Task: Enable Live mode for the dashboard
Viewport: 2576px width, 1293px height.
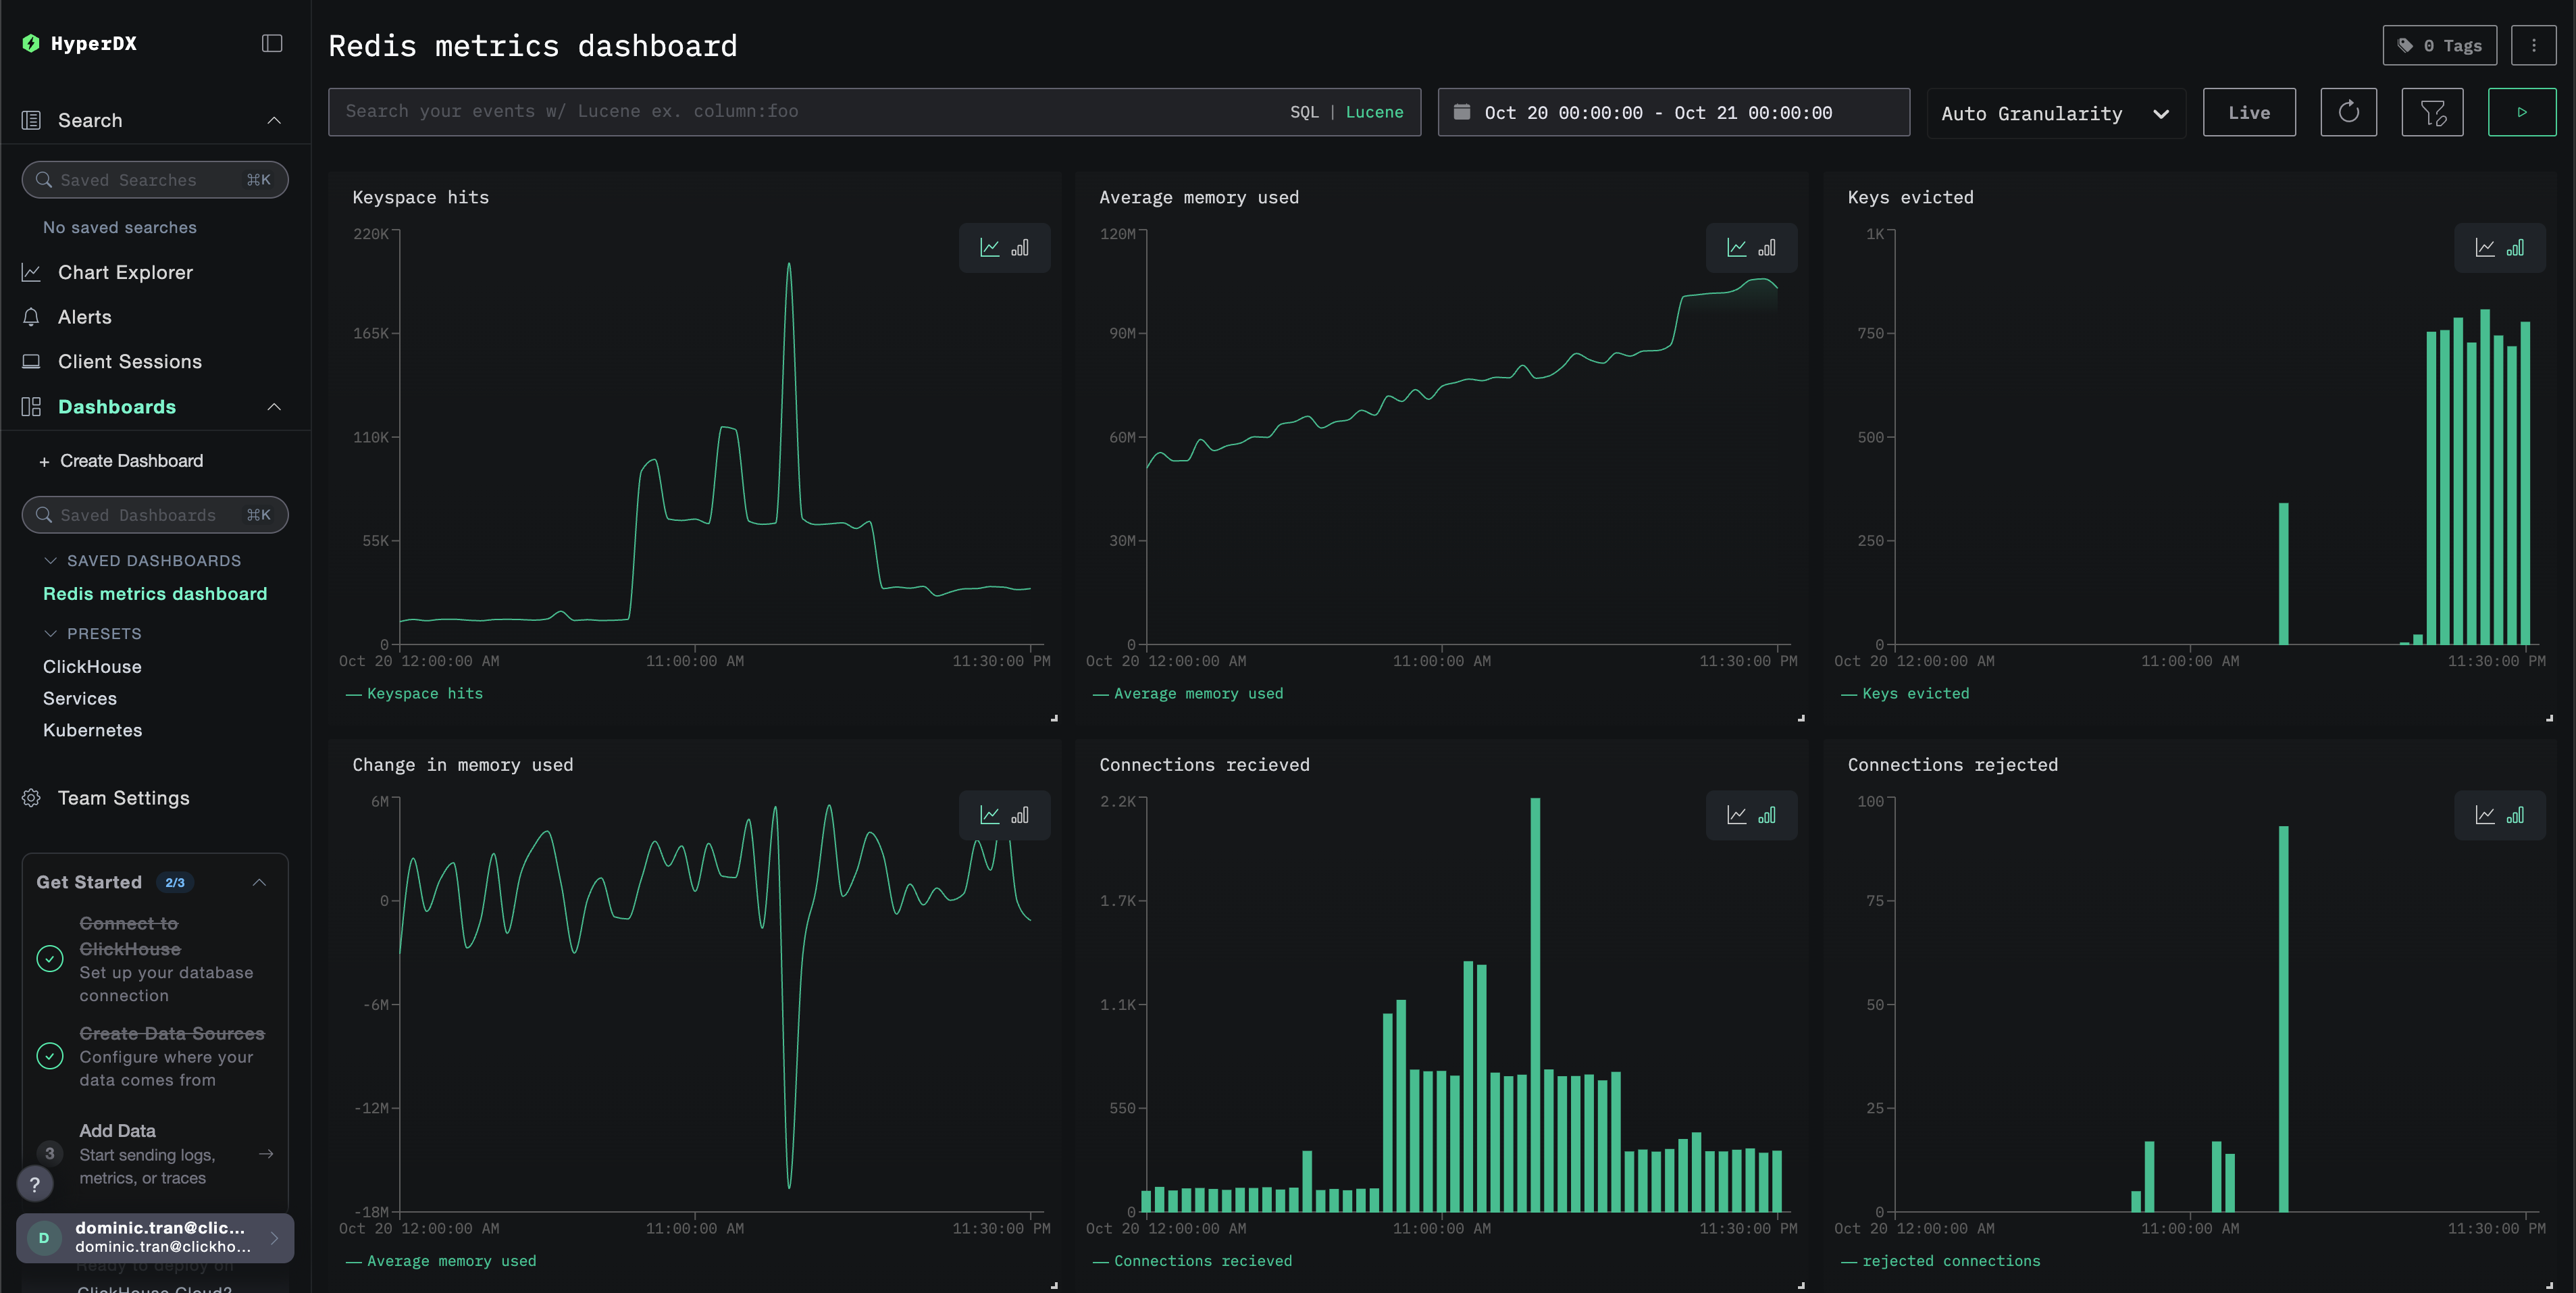Action: [2249, 112]
